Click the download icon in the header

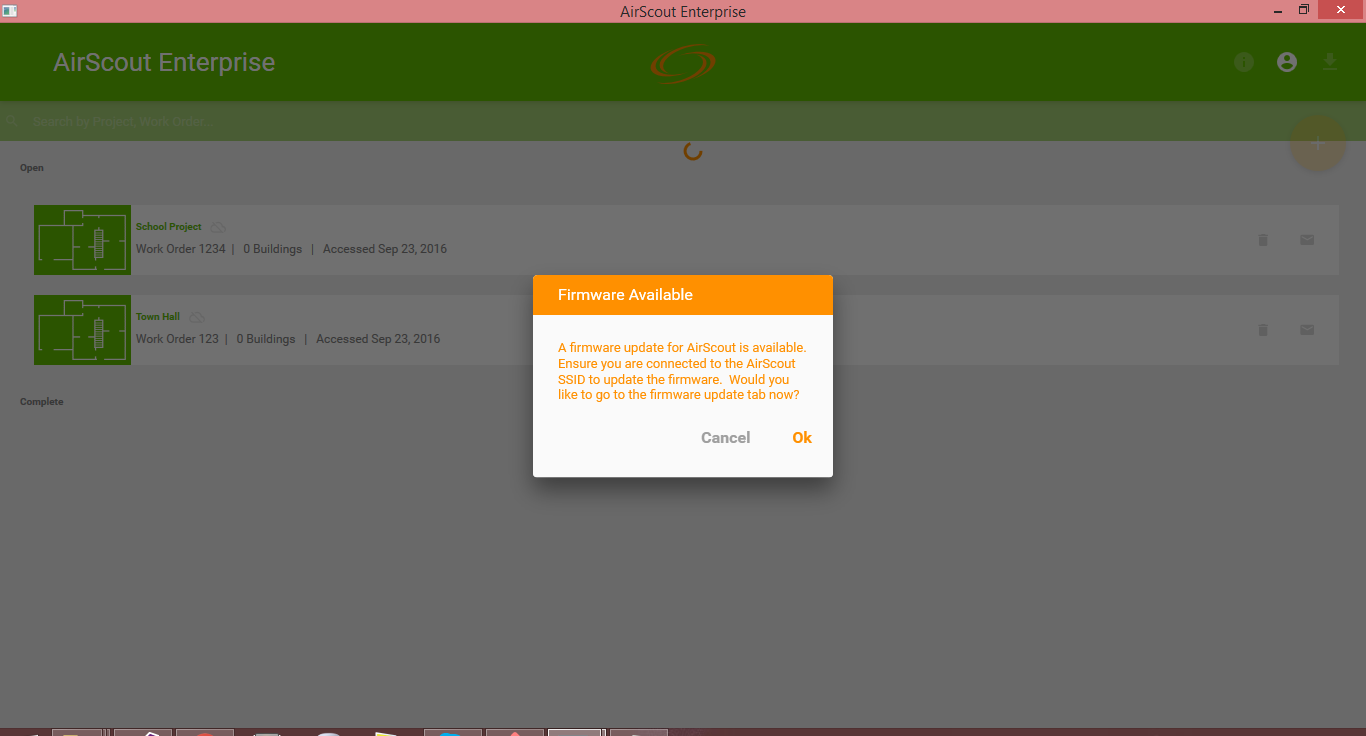pos(1329,62)
